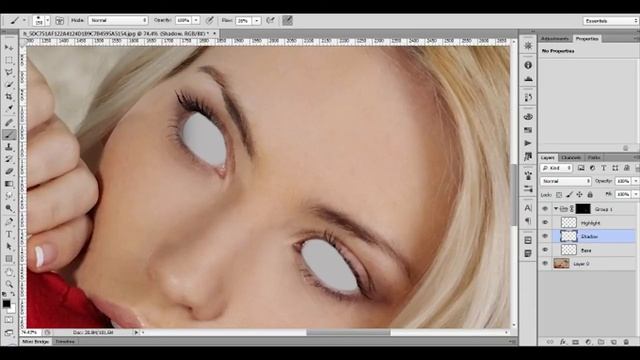This screenshot has width=640, height=360.
Task: Open the Essentials workspace dropdown
Action: pos(610,20)
